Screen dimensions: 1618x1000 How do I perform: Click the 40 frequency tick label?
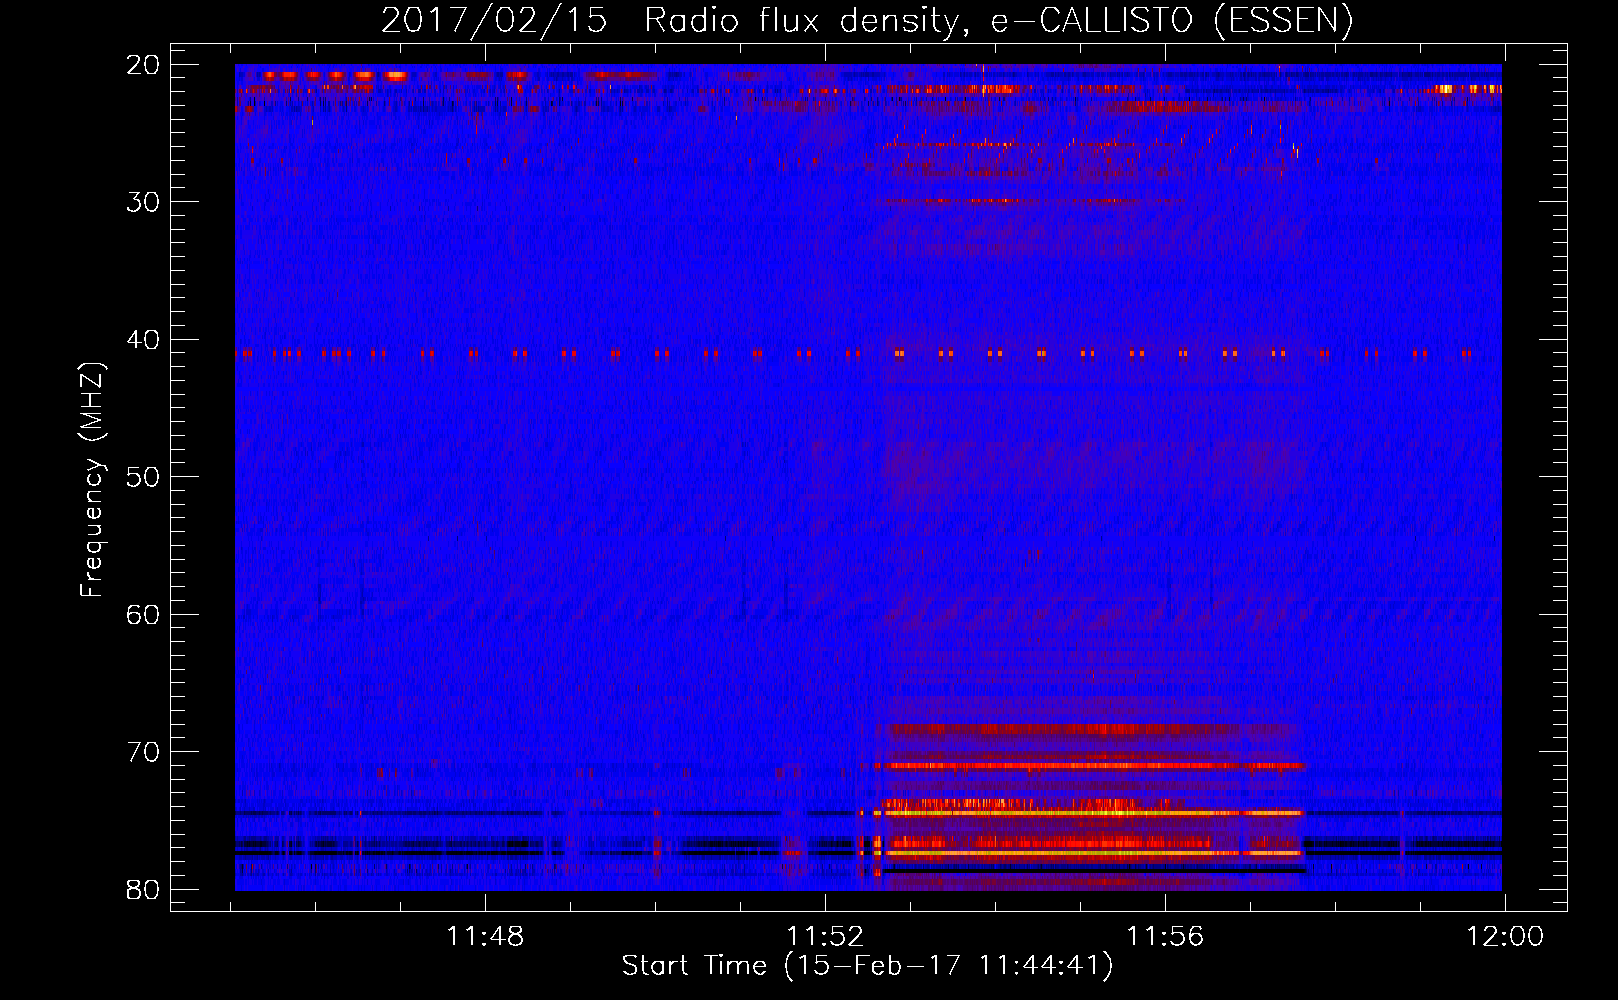tap(143, 340)
